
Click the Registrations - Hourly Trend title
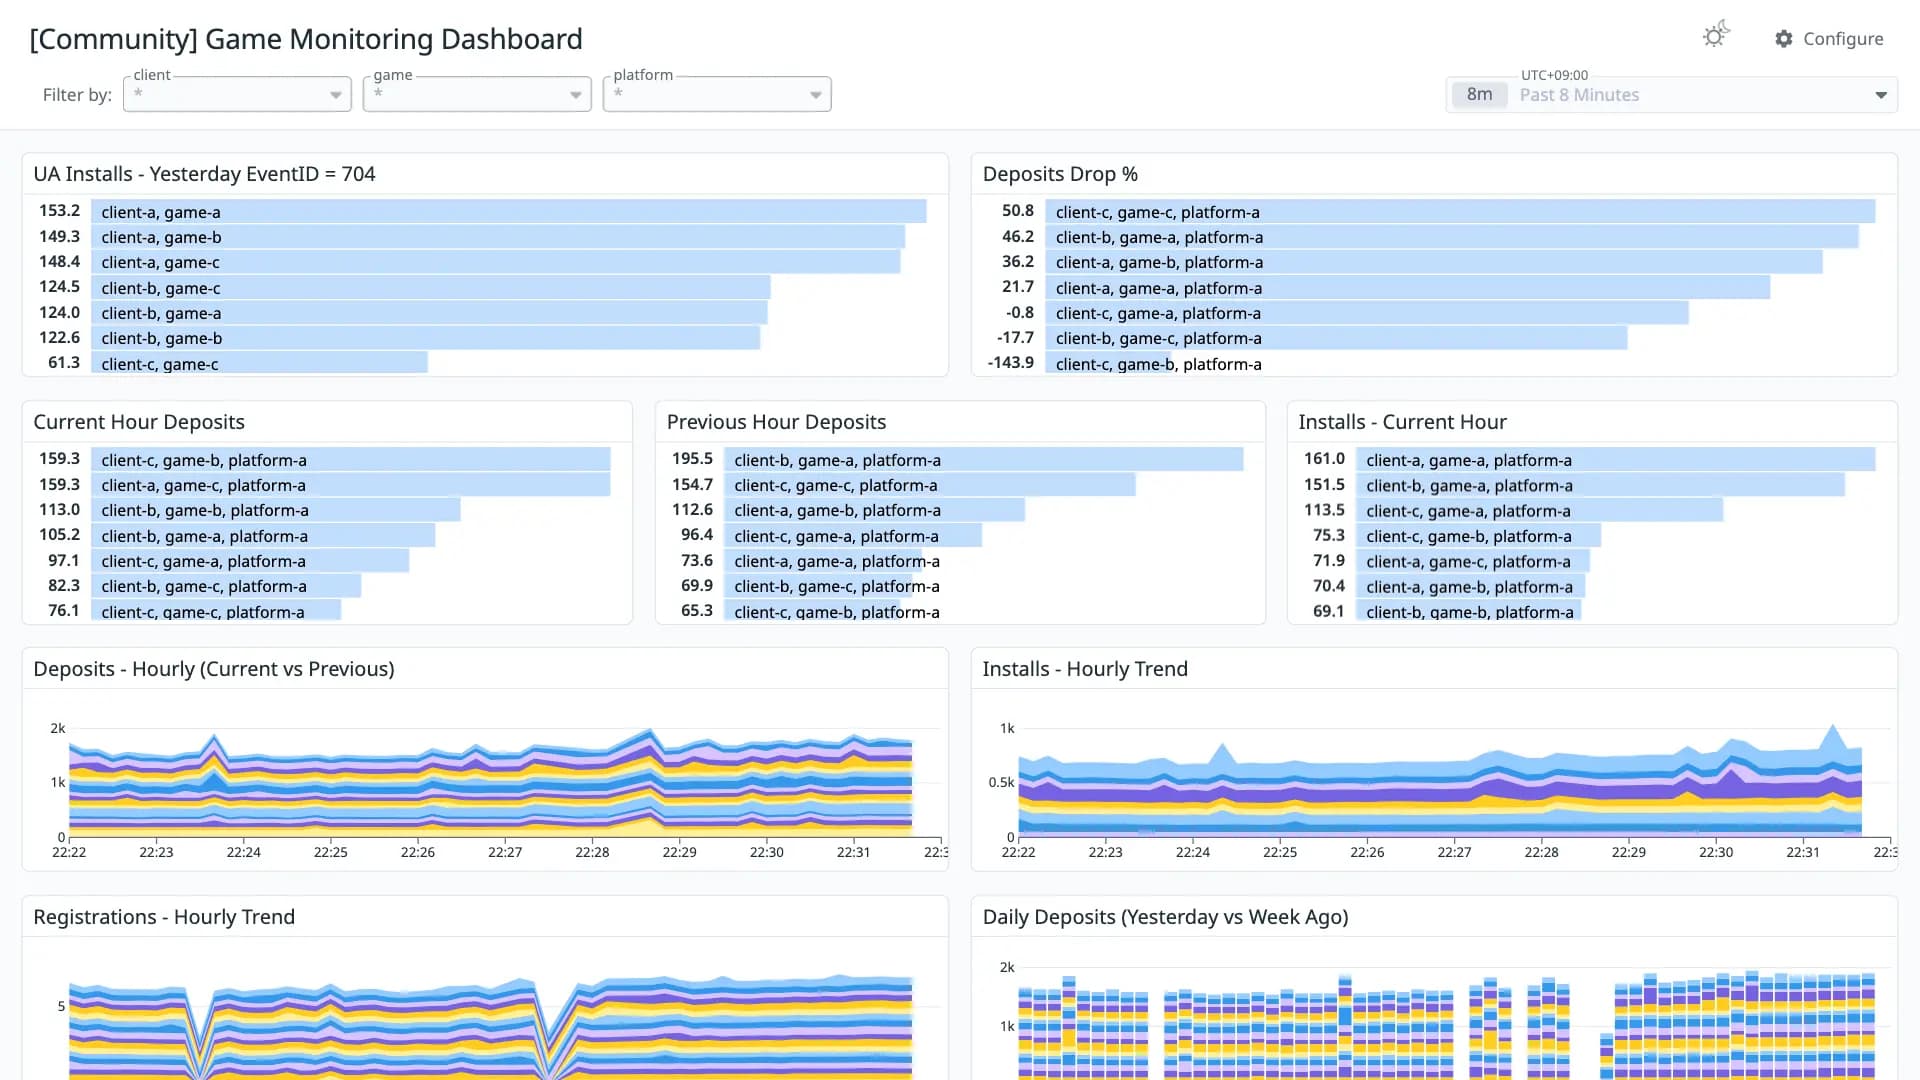164,917
